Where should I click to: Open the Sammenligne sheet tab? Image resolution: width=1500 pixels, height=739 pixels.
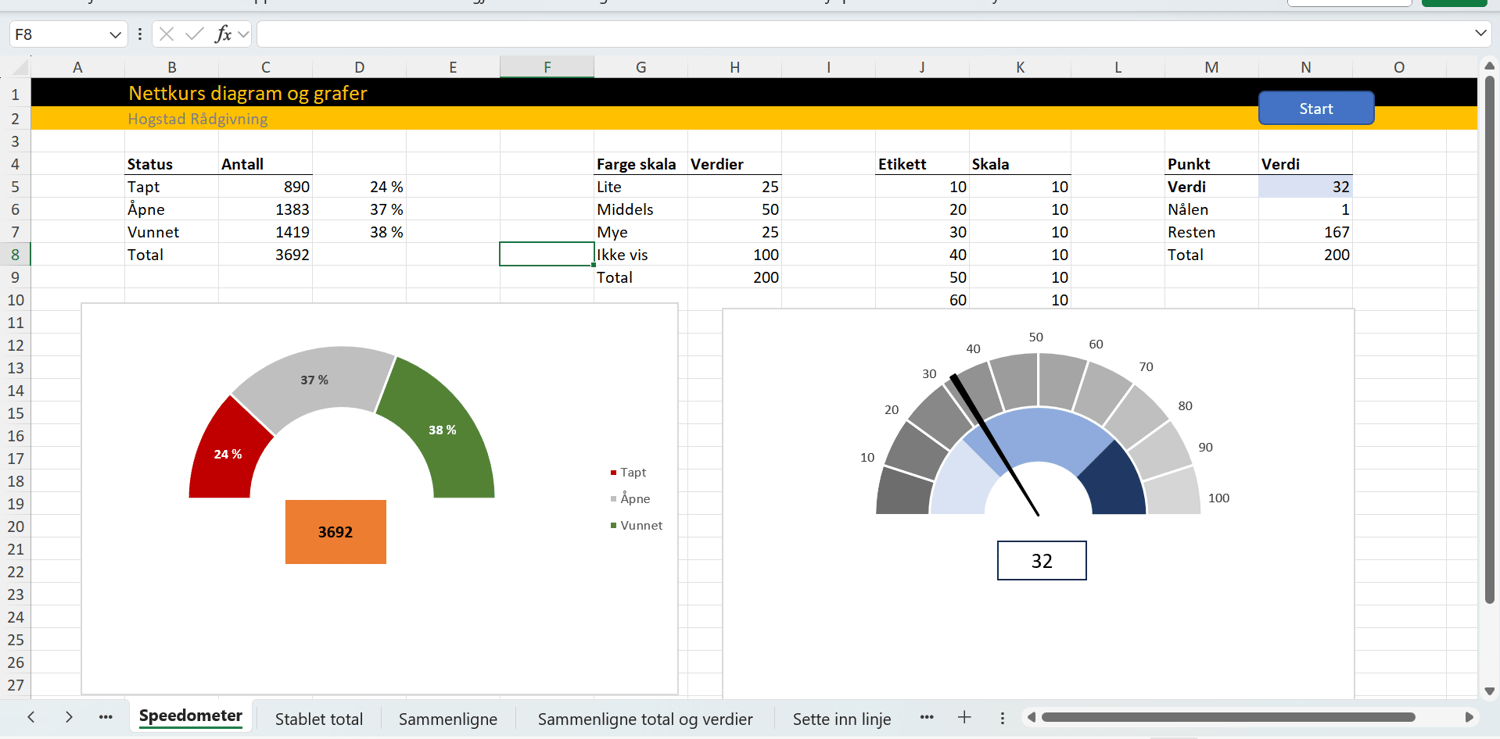(x=448, y=718)
